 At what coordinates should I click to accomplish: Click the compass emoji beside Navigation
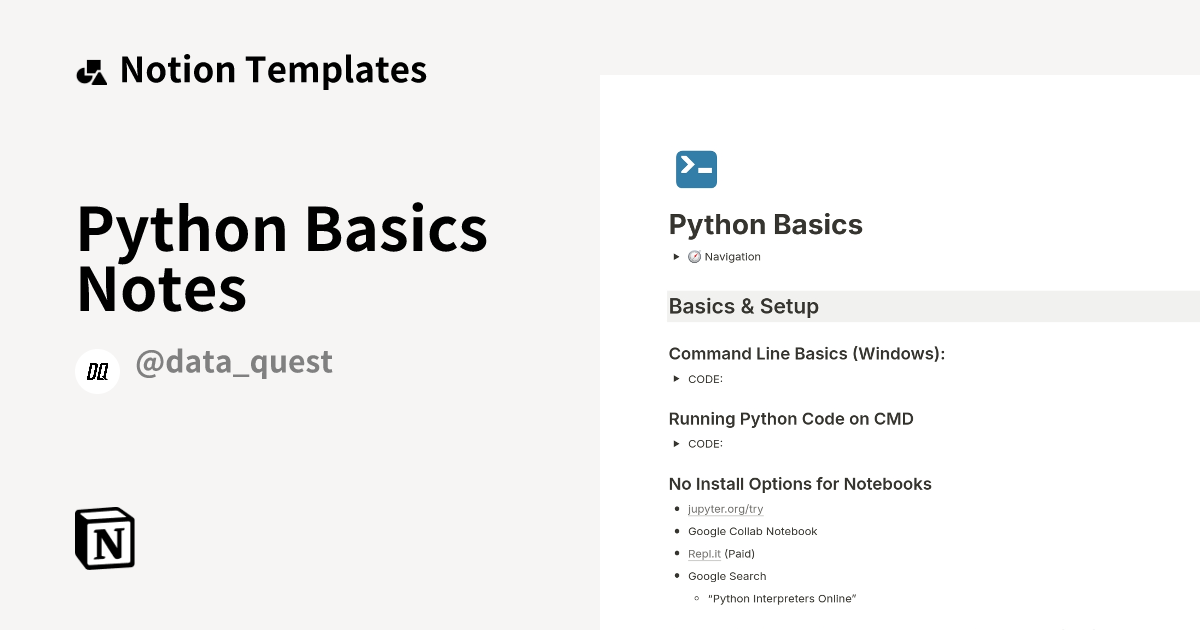[x=694, y=256]
